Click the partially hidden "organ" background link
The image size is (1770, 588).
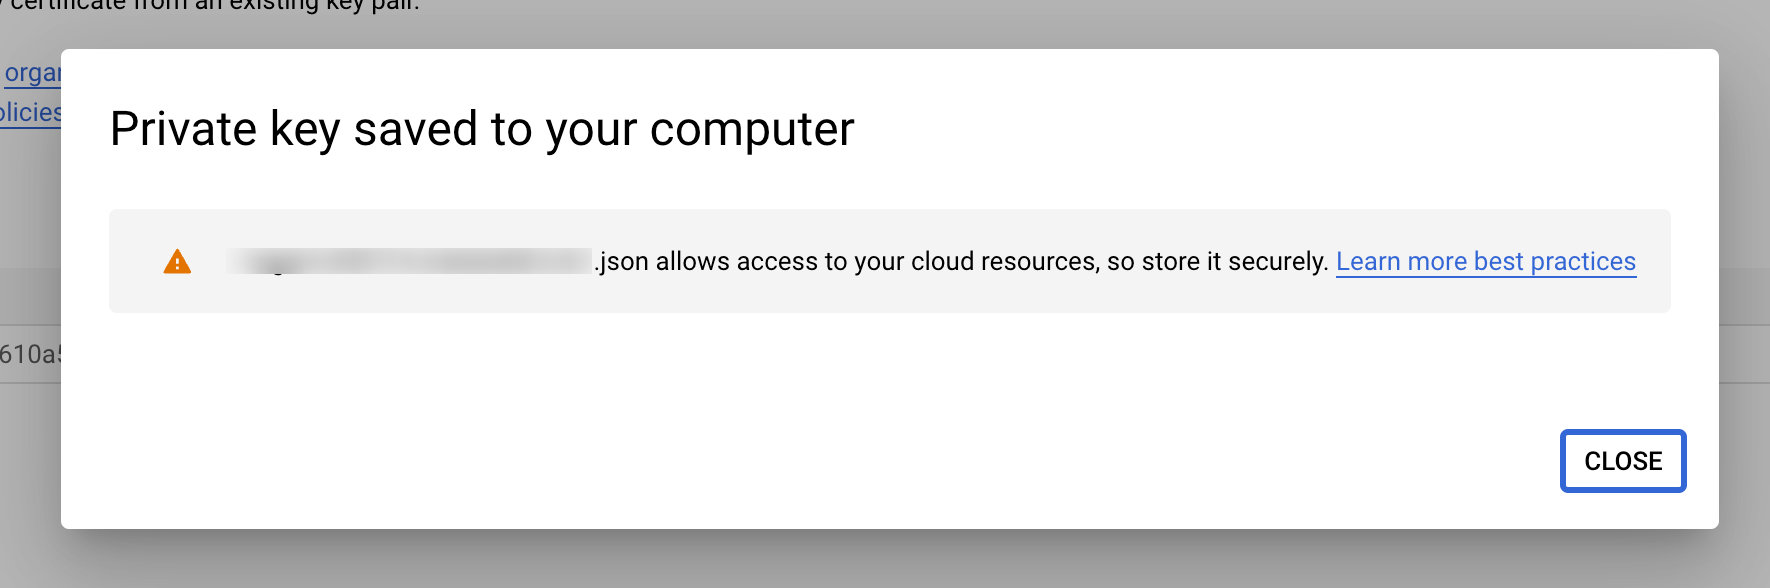pos(31,74)
